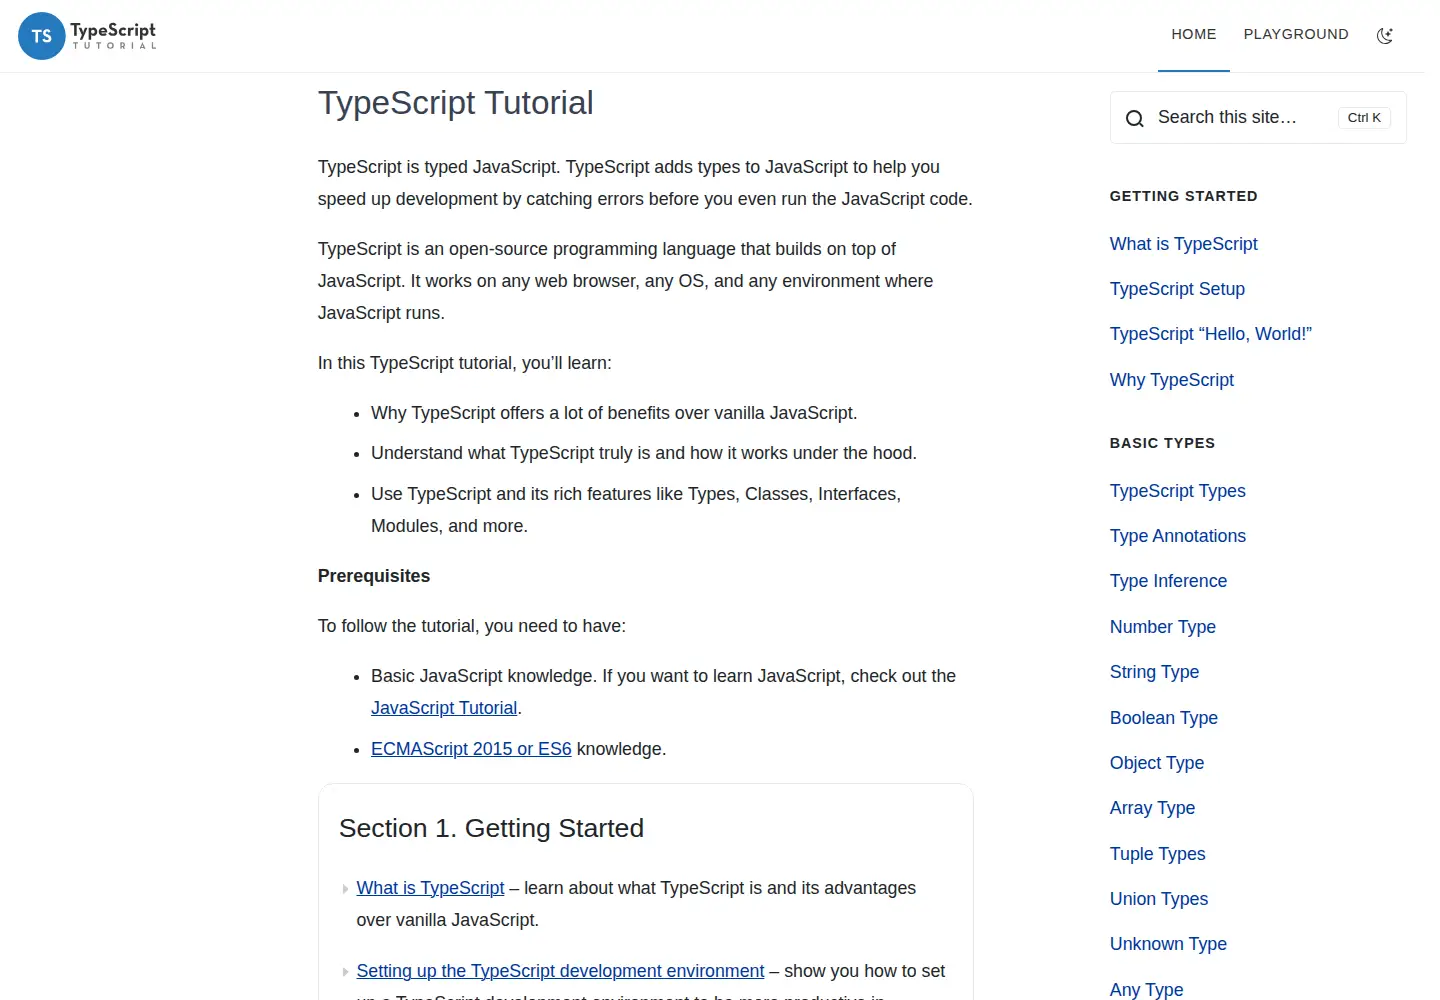Focus the Search this site field
Screen dimensions: 1440x1000
click(1258, 118)
